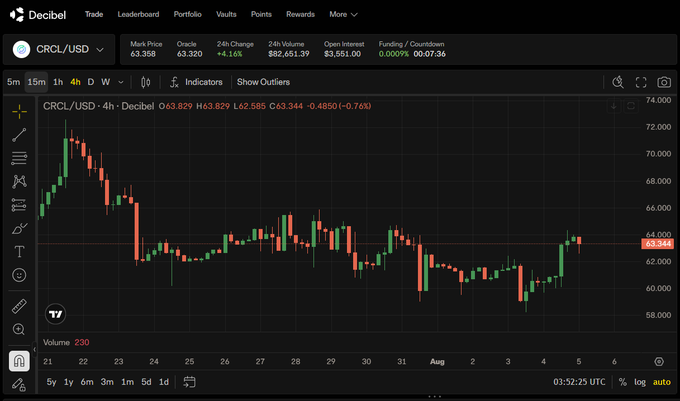Select the brush drawing tool
680x401 pixels.
click(x=19, y=228)
